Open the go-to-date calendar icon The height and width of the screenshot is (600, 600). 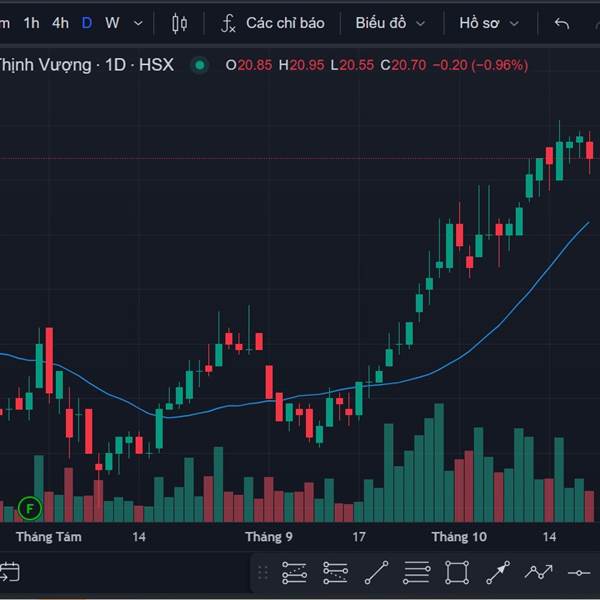10,572
